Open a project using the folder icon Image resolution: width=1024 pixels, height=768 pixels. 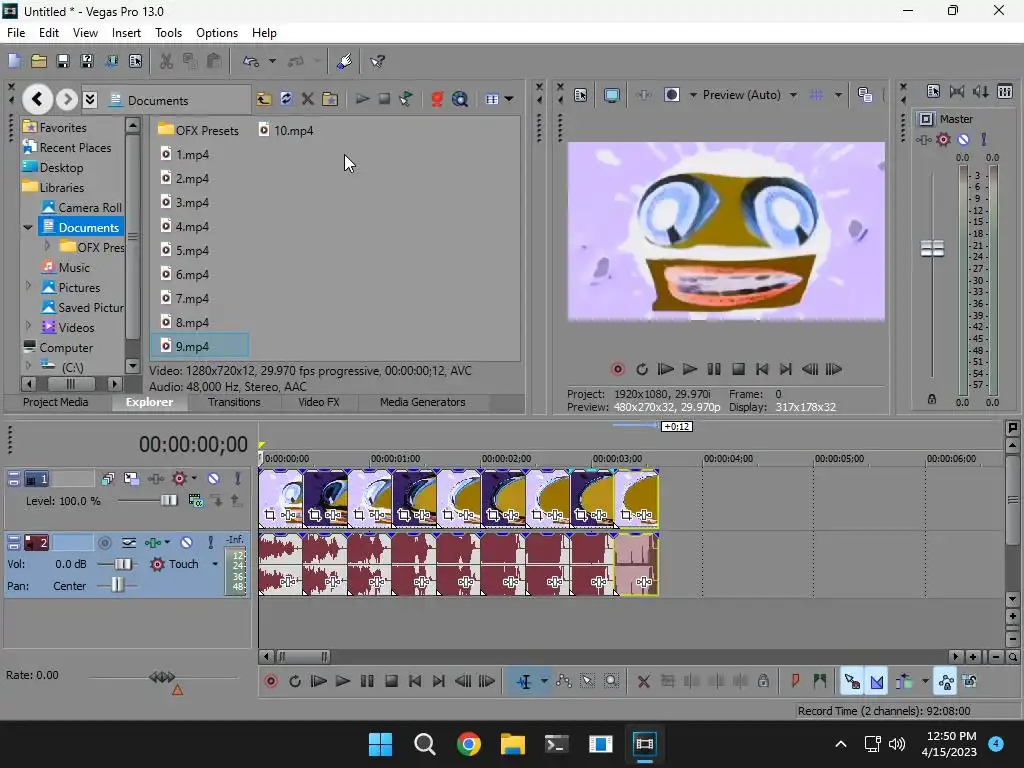pos(39,61)
